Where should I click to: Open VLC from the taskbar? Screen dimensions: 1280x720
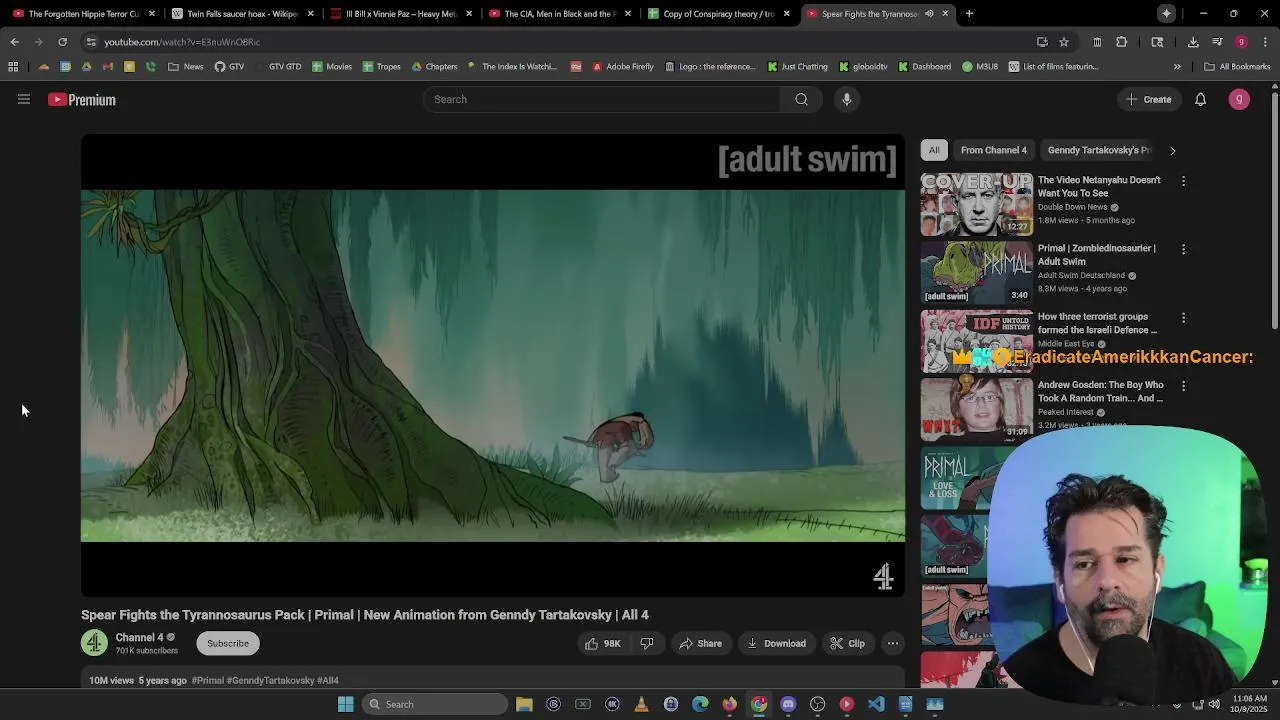click(641, 704)
